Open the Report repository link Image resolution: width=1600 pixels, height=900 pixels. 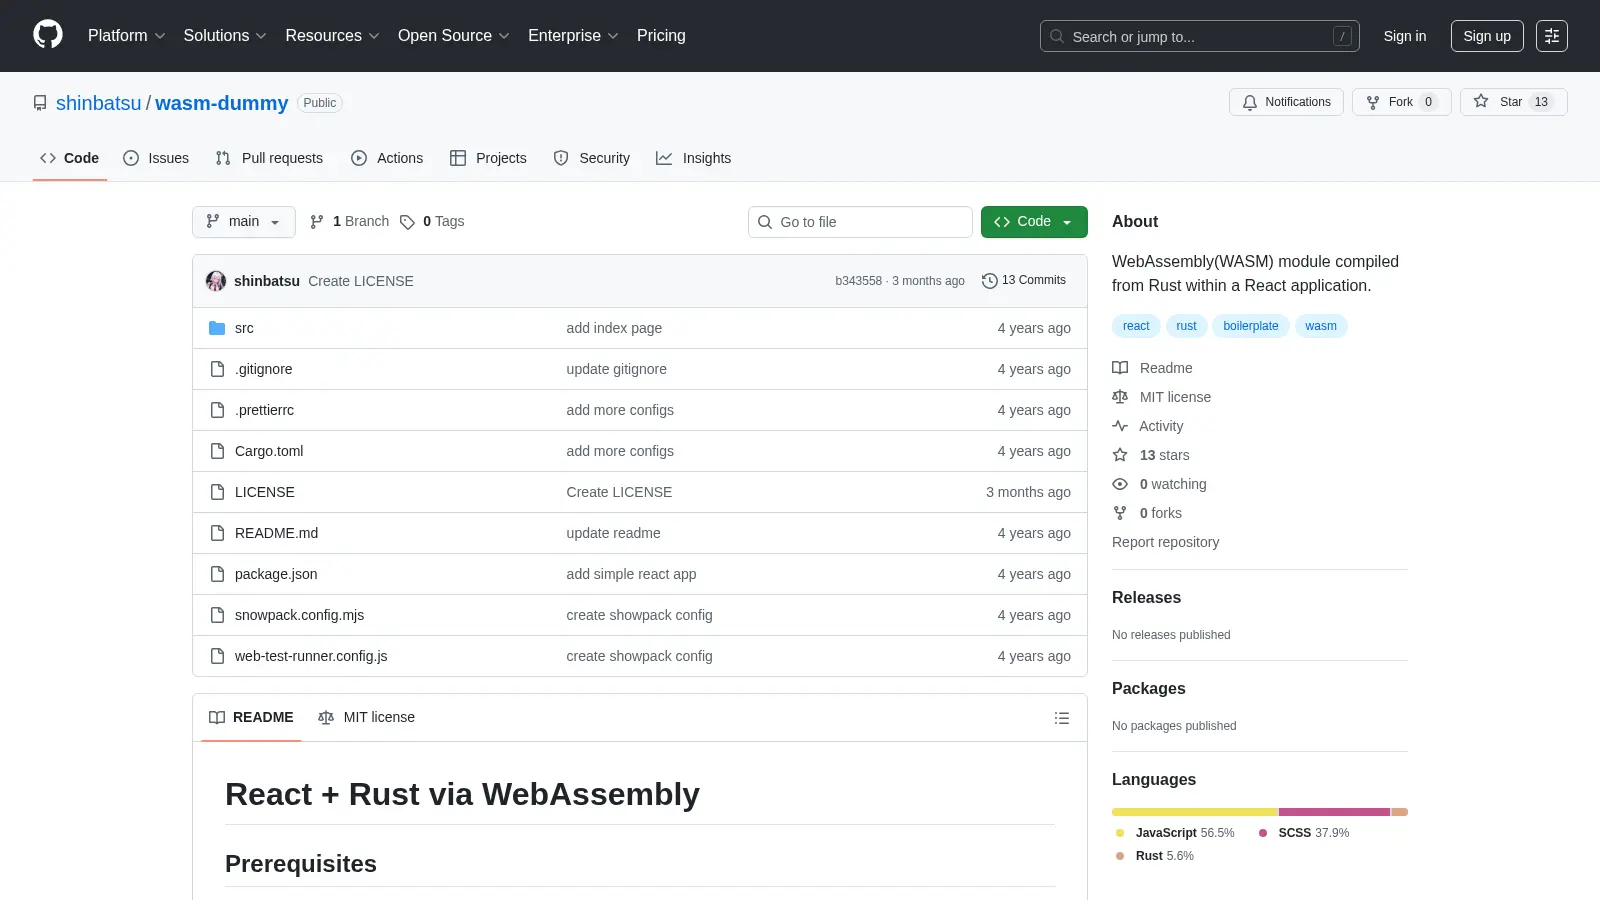[x=1166, y=542]
